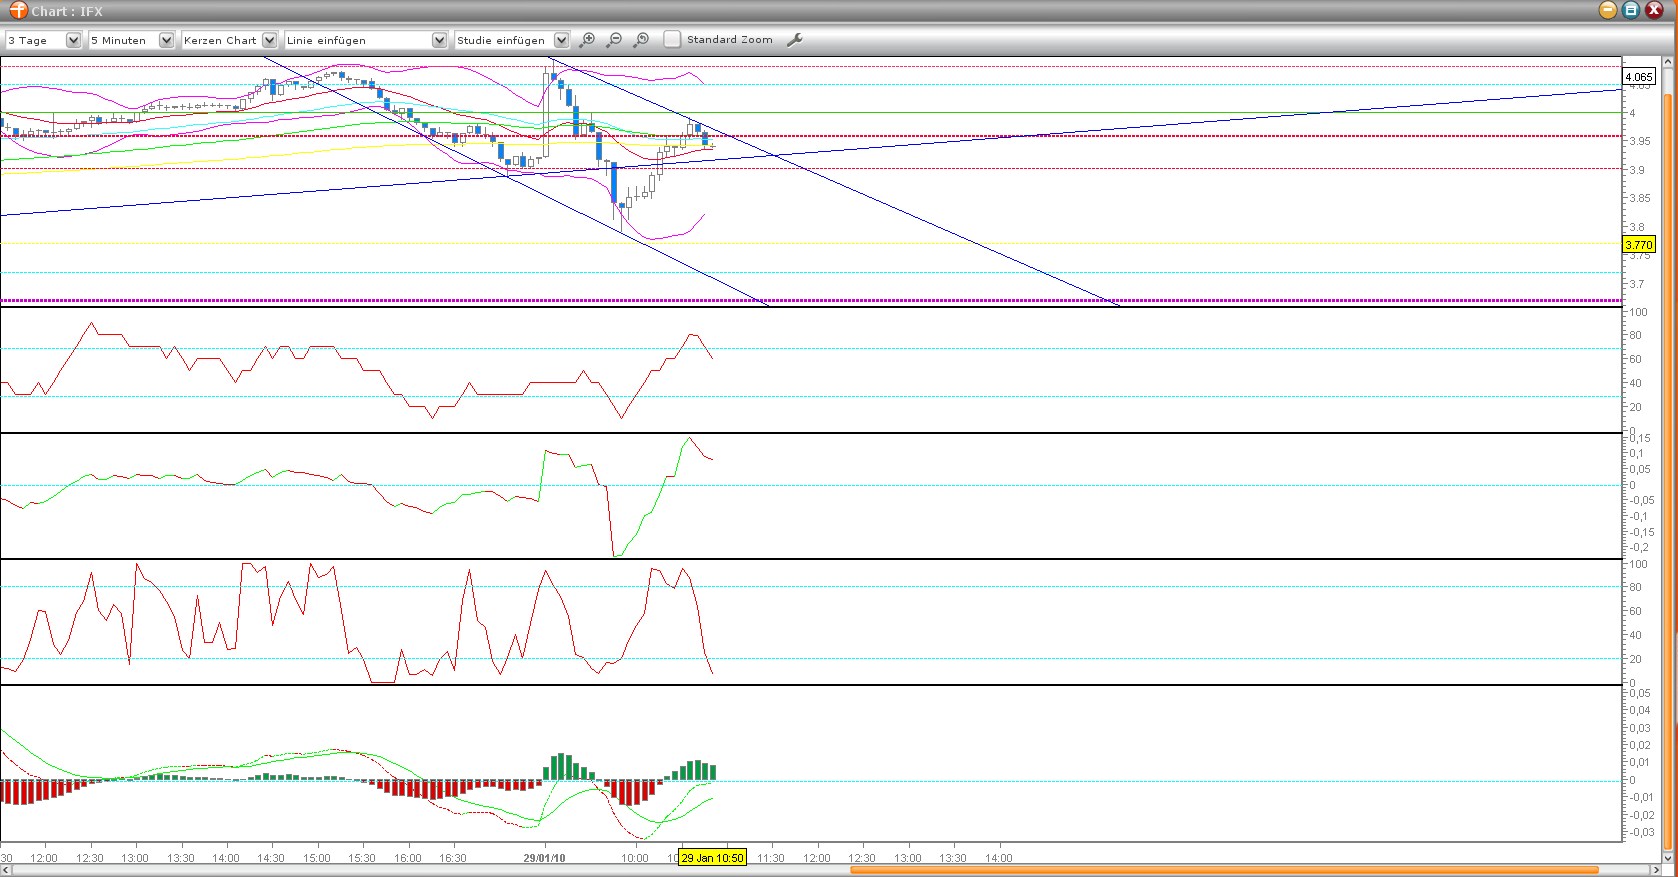Click the orange app logo in the title bar
This screenshot has width=1678, height=877.
[x=18, y=11]
